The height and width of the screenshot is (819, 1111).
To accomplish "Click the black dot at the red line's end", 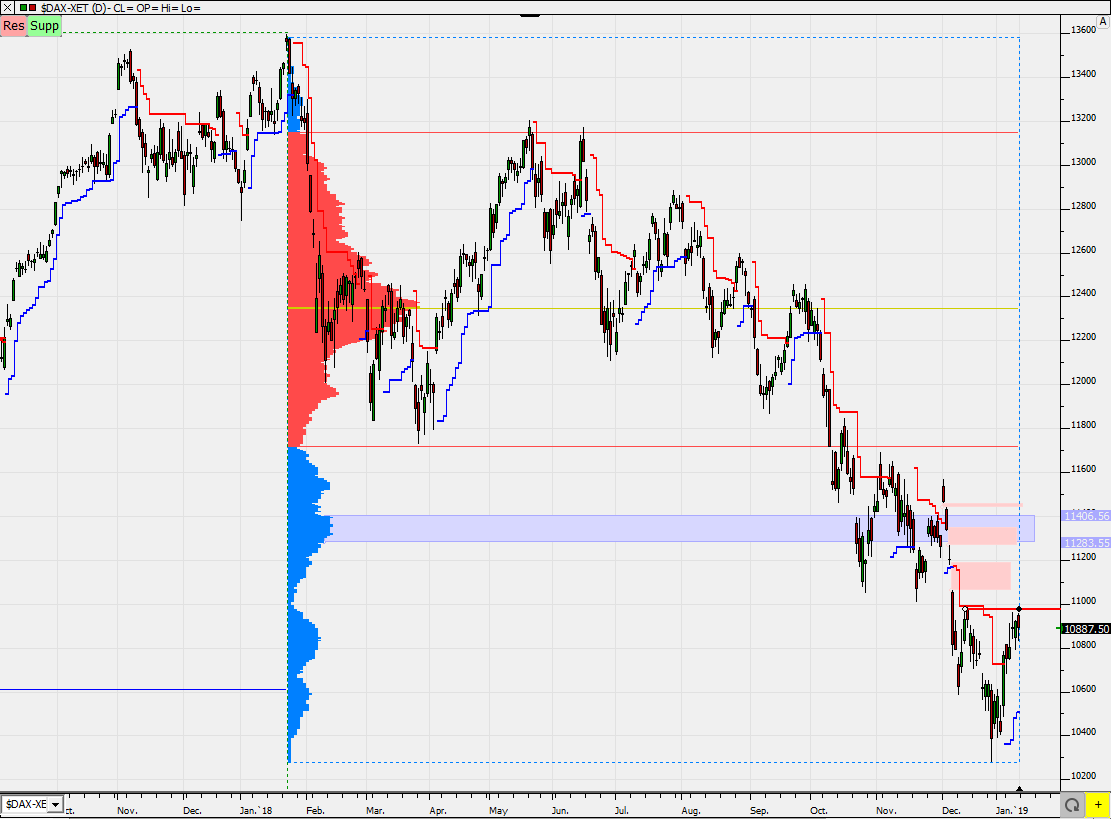I will (x=1019, y=608).
